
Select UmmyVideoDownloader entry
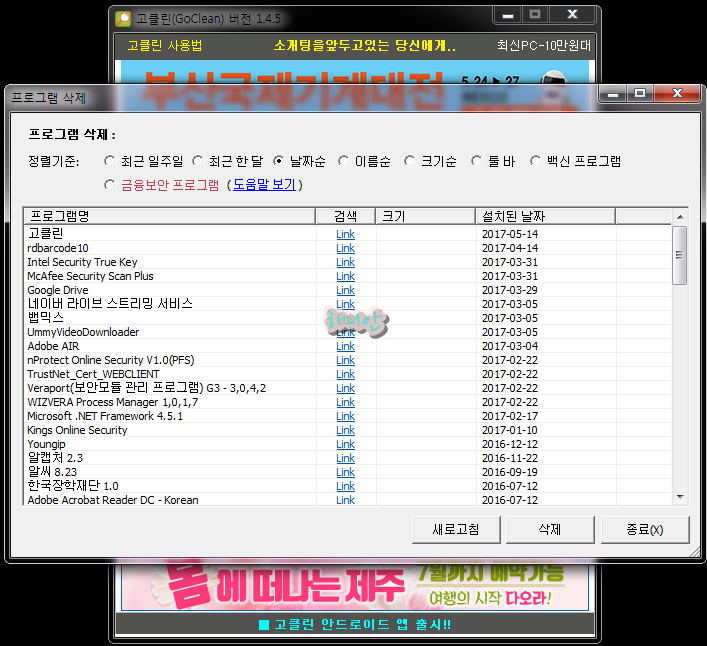[83, 332]
